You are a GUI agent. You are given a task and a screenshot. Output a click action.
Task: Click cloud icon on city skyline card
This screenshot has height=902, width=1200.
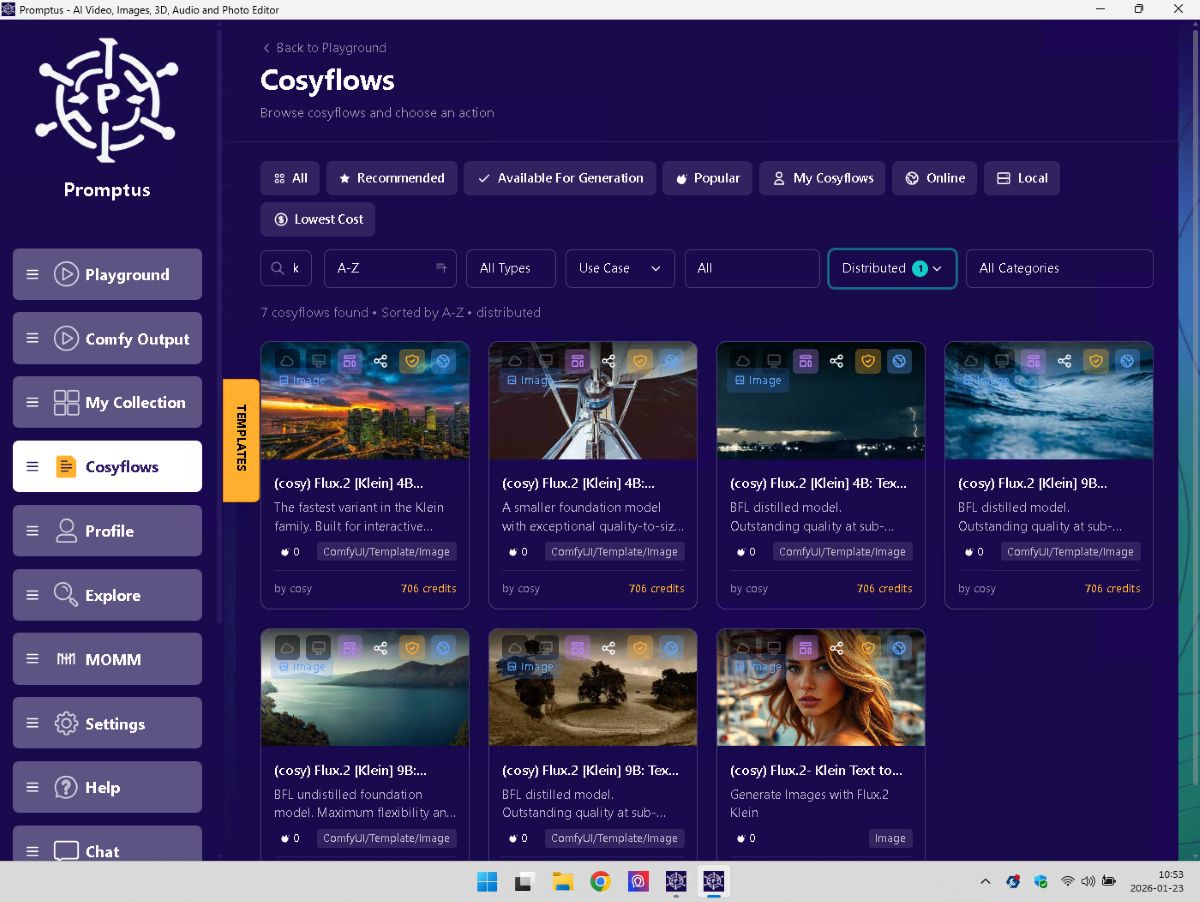tap(288, 361)
